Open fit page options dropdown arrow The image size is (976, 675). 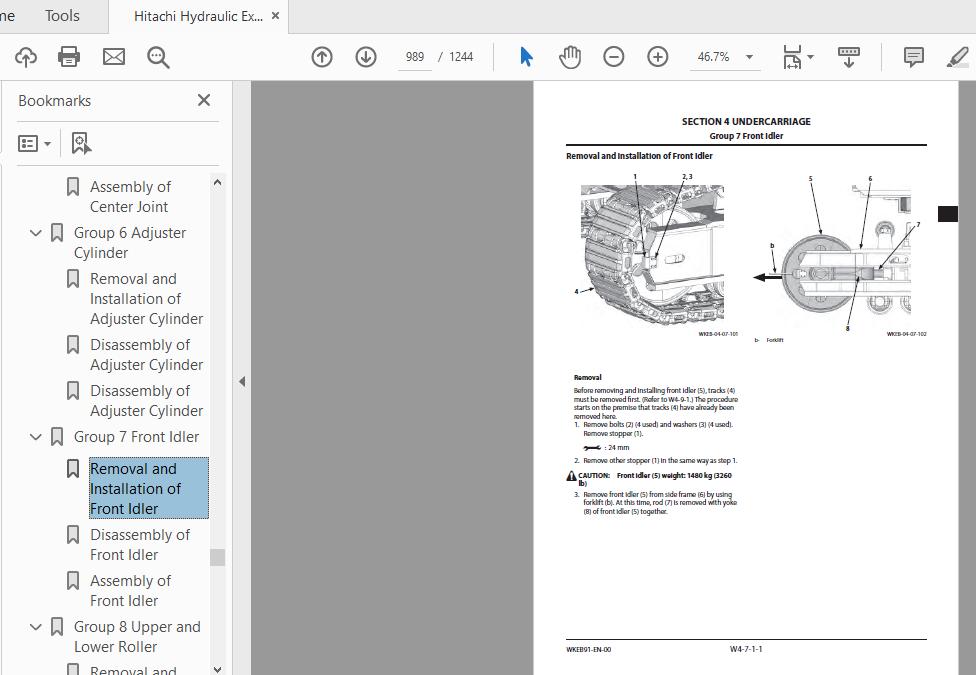pyautogui.click(x=810, y=57)
